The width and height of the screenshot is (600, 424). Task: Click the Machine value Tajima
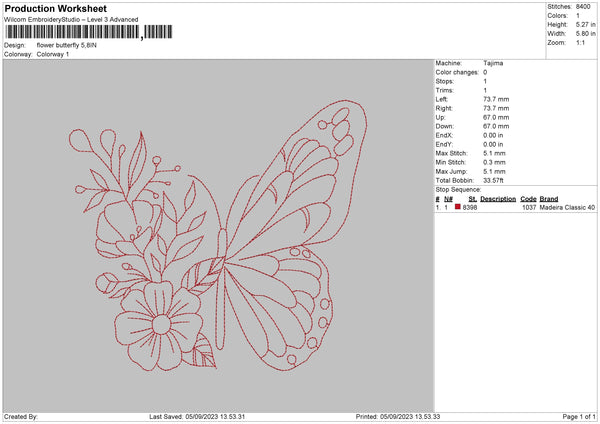pyautogui.click(x=493, y=63)
